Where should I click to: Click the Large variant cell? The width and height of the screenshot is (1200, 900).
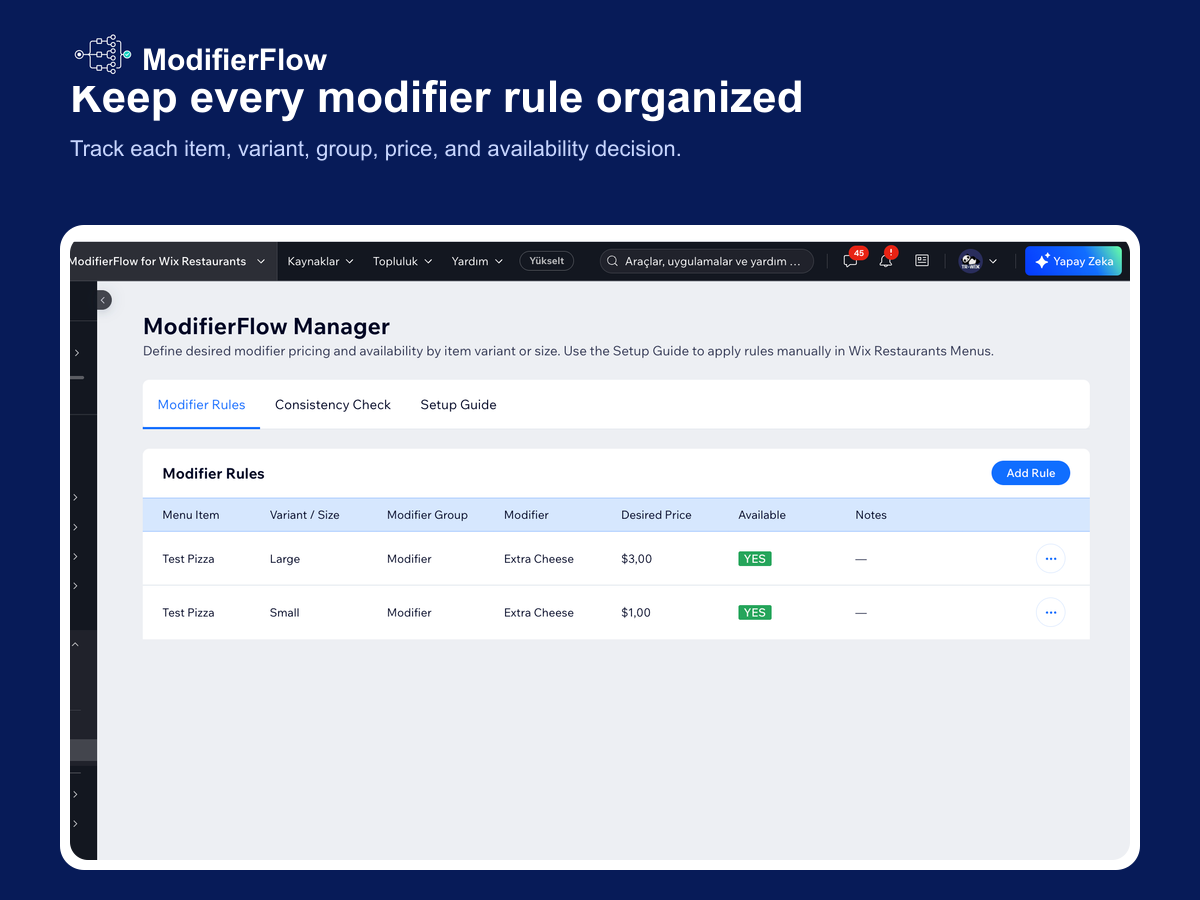[x=285, y=559]
